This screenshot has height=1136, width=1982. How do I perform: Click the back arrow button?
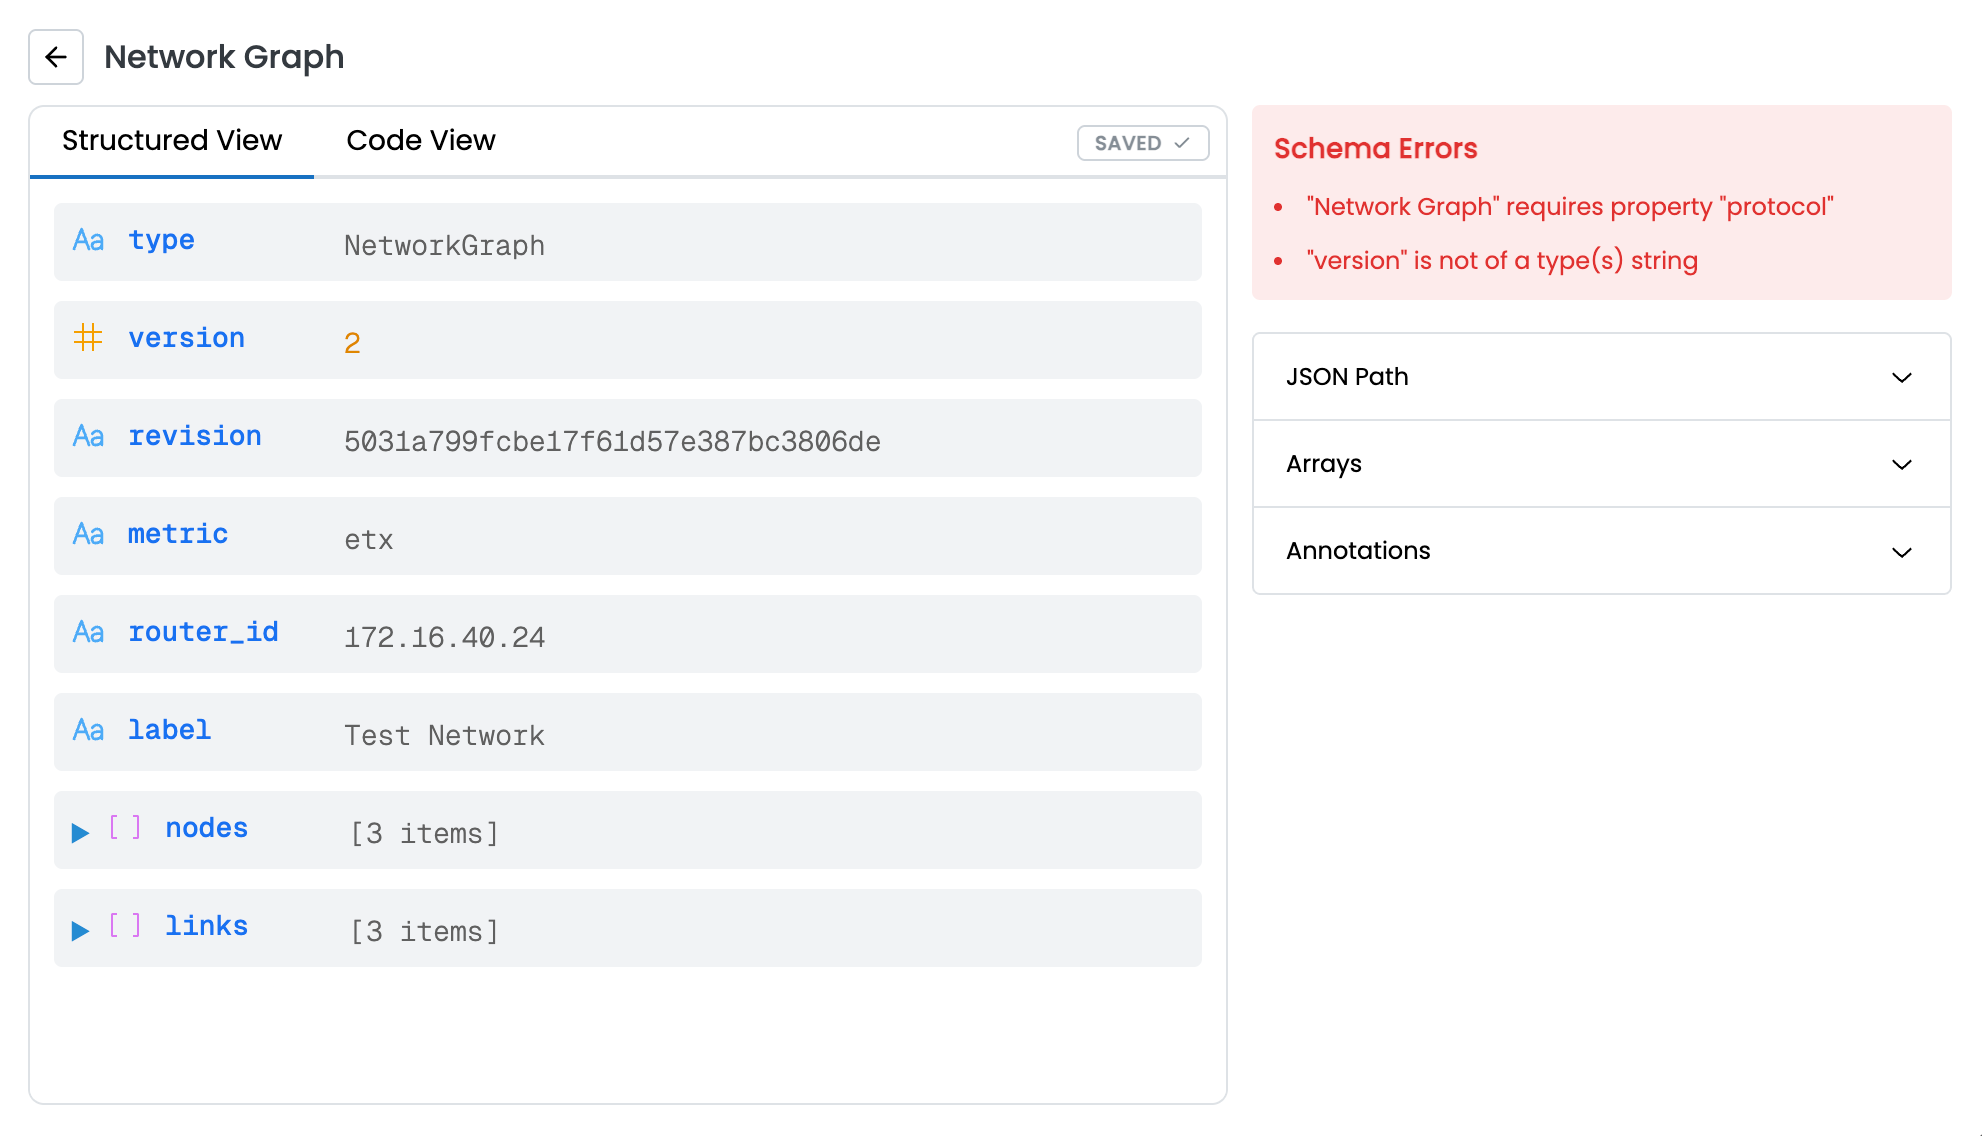point(56,57)
